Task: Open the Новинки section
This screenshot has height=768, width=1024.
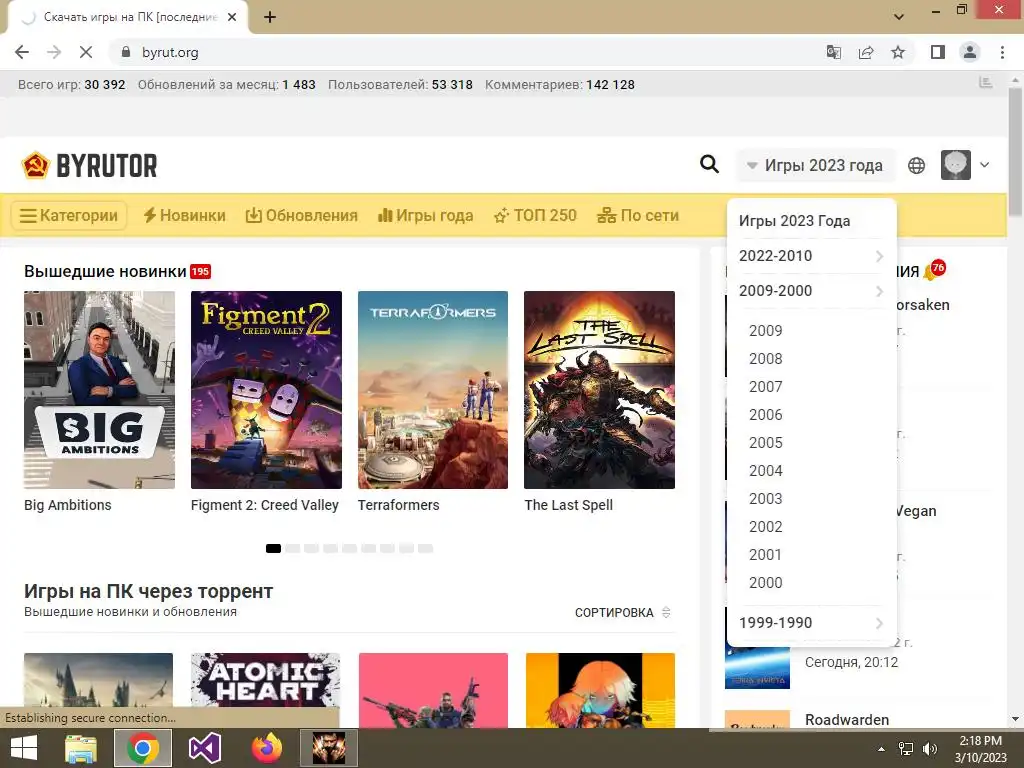Action: point(184,216)
